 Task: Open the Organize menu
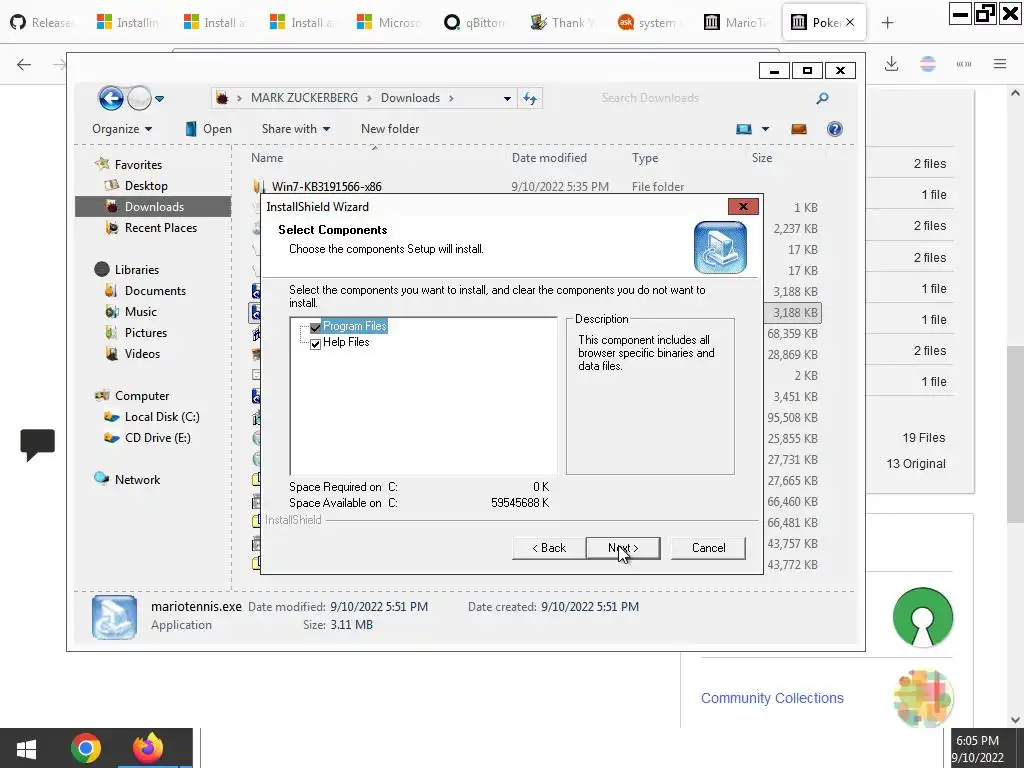[122, 129]
